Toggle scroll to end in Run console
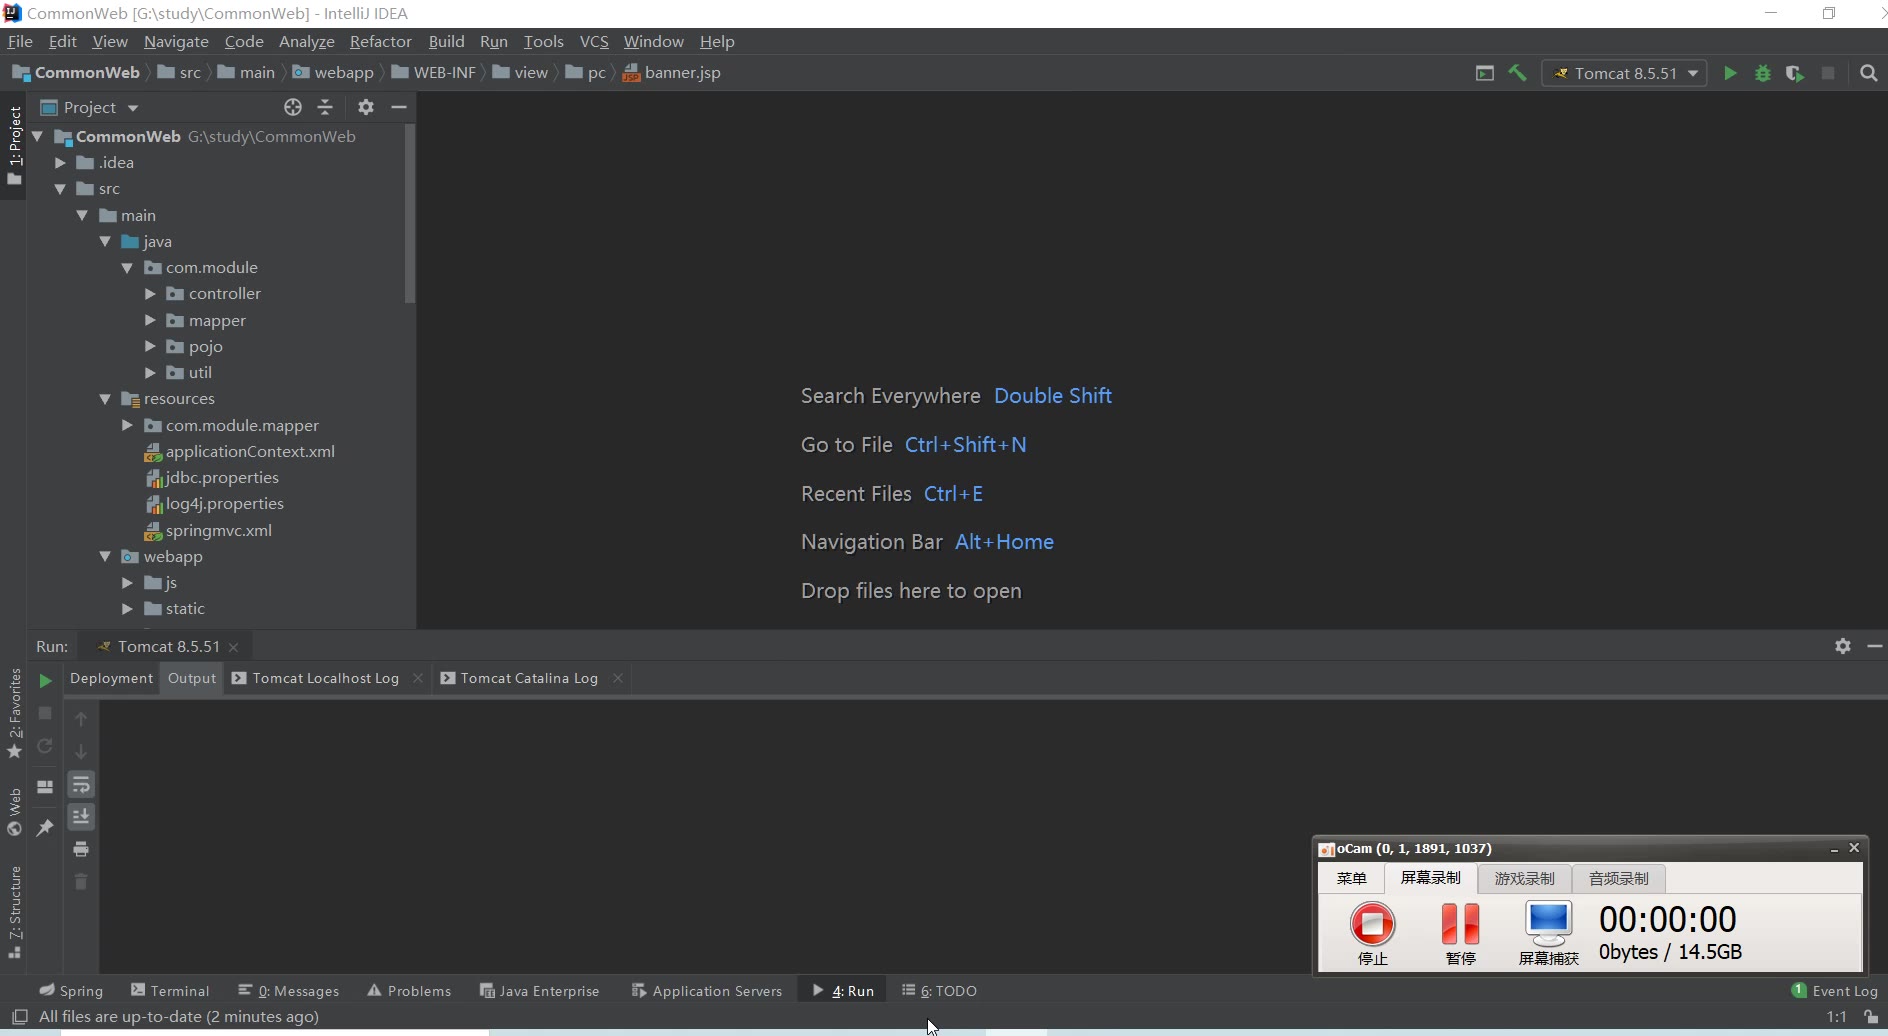Image resolution: width=1888 pixels, height=1036 pixels. (x=81, y=817)
